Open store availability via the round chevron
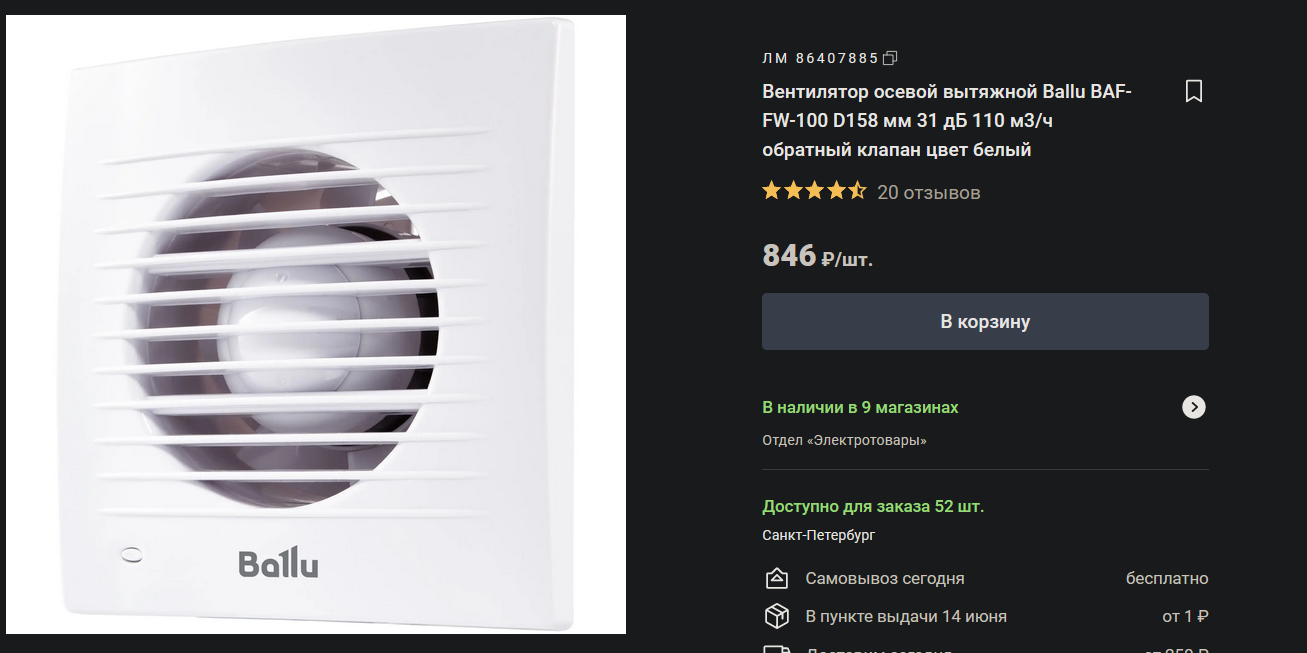The image size is (1307, 653). pyautogui.click(x=1194, y=407)
